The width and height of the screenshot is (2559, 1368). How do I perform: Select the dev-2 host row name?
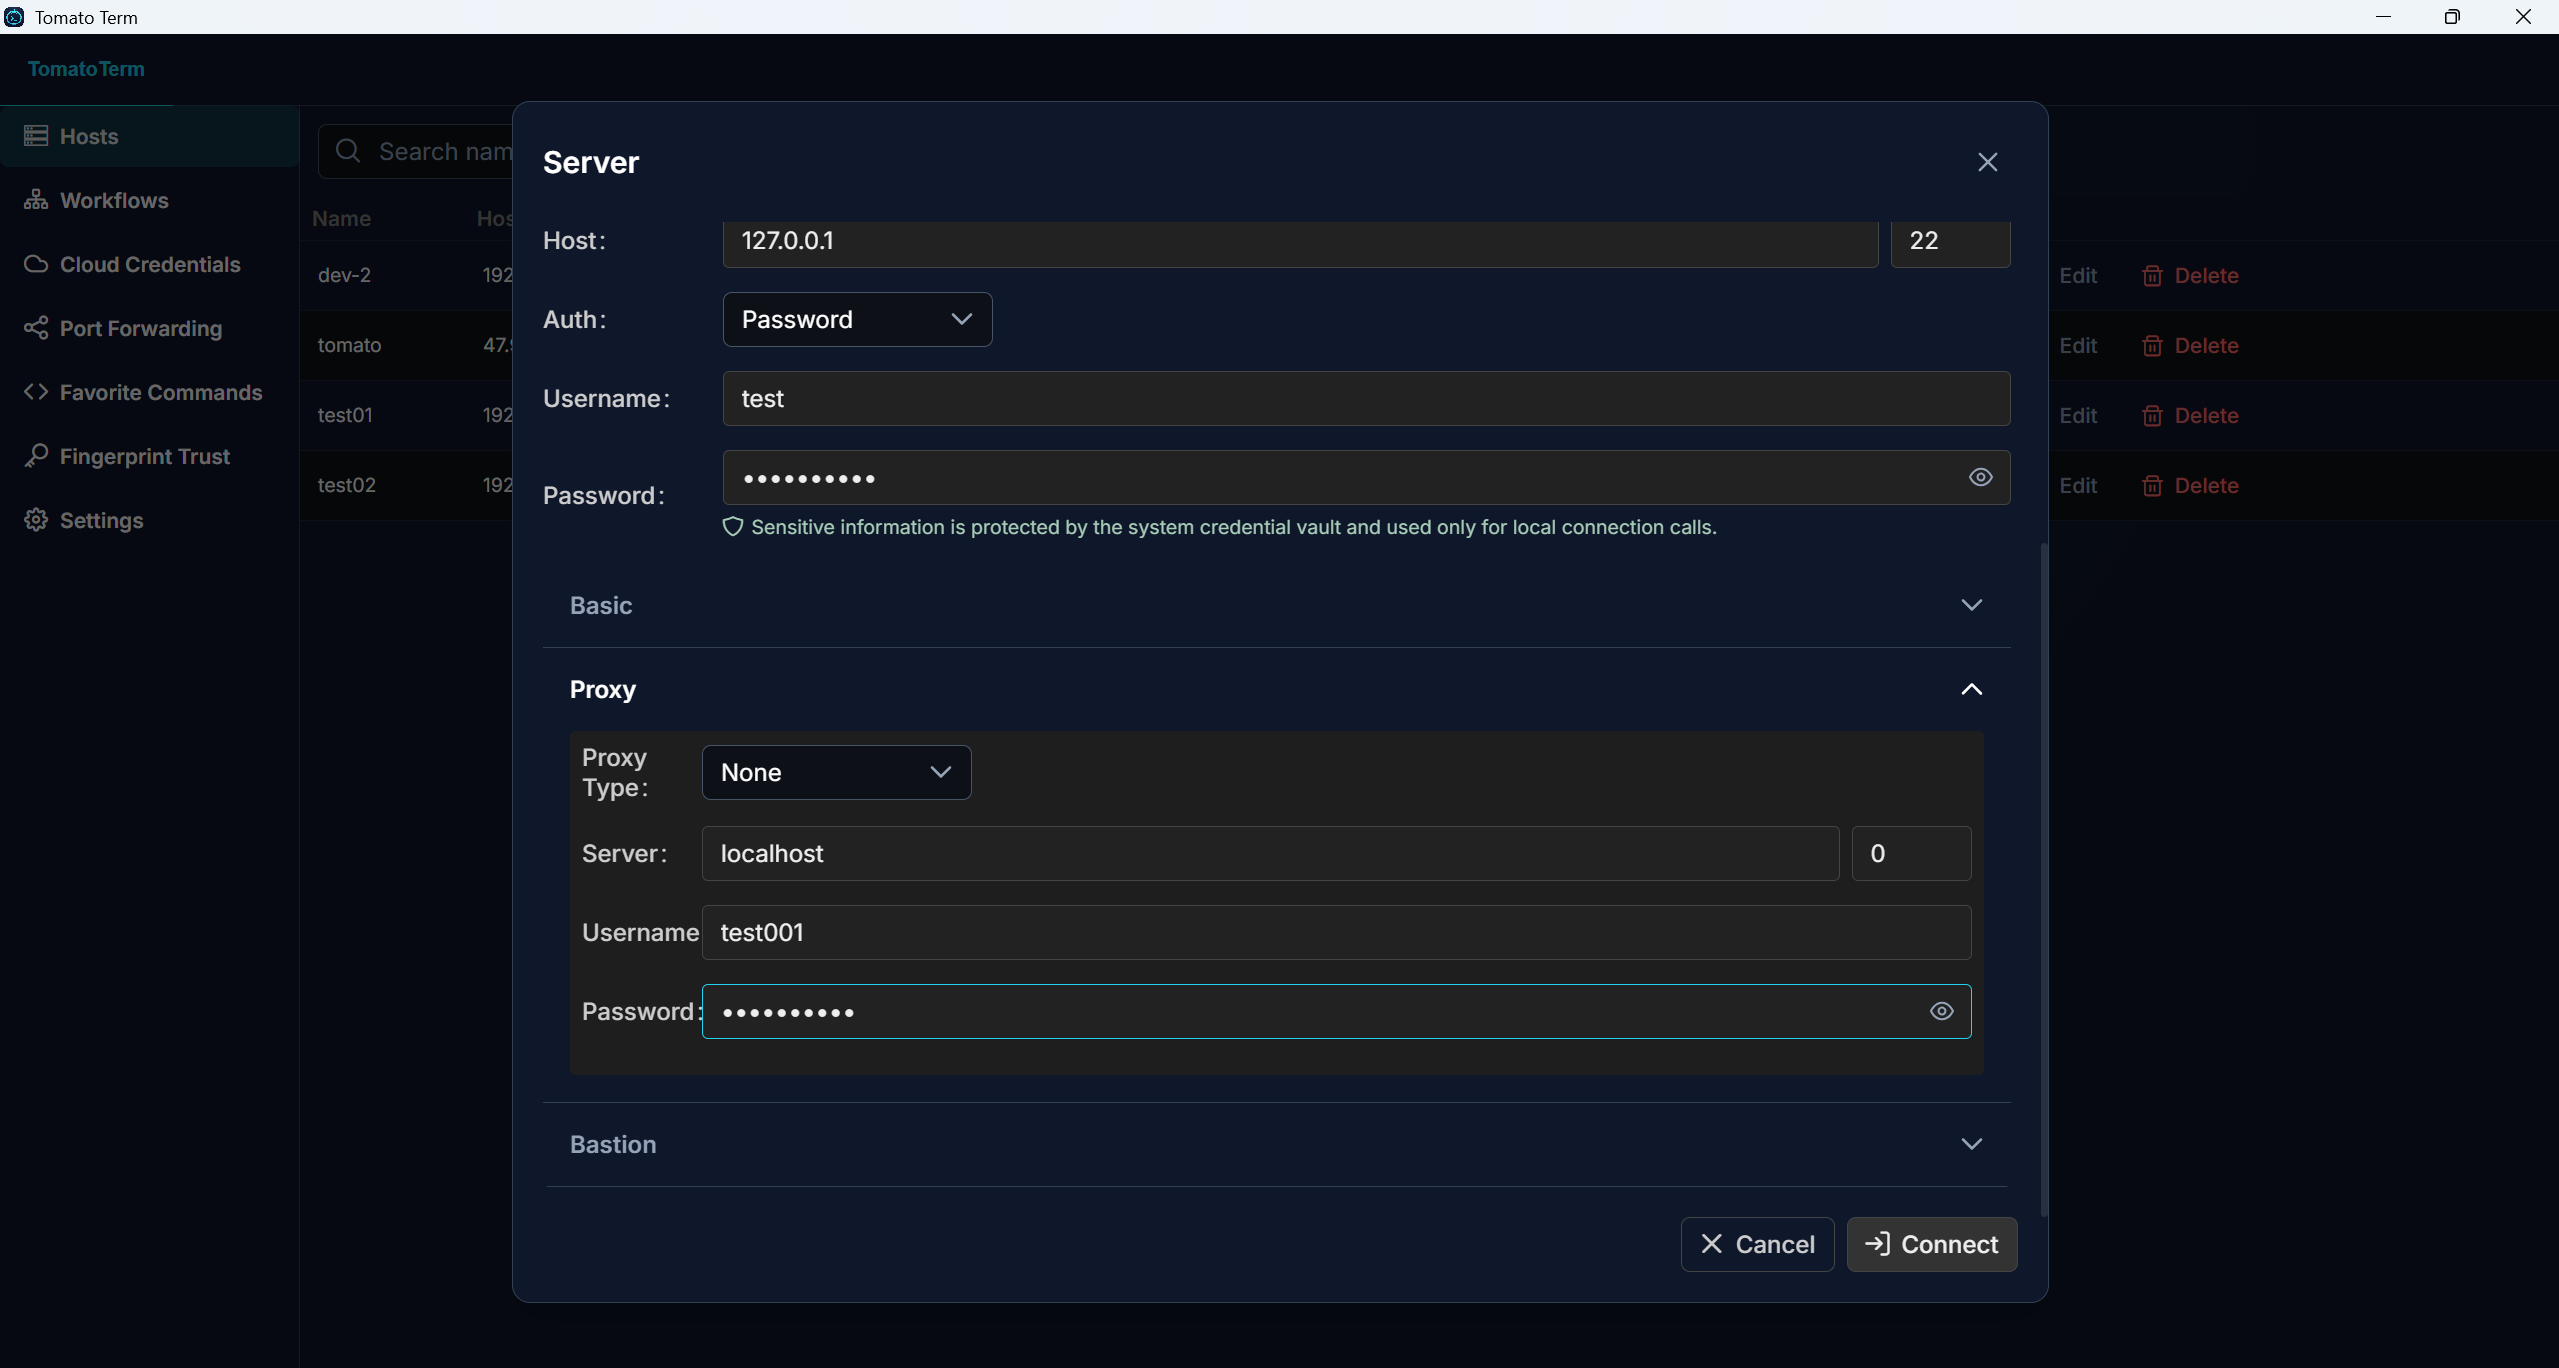pyautogui.click(x=344, y=276)
